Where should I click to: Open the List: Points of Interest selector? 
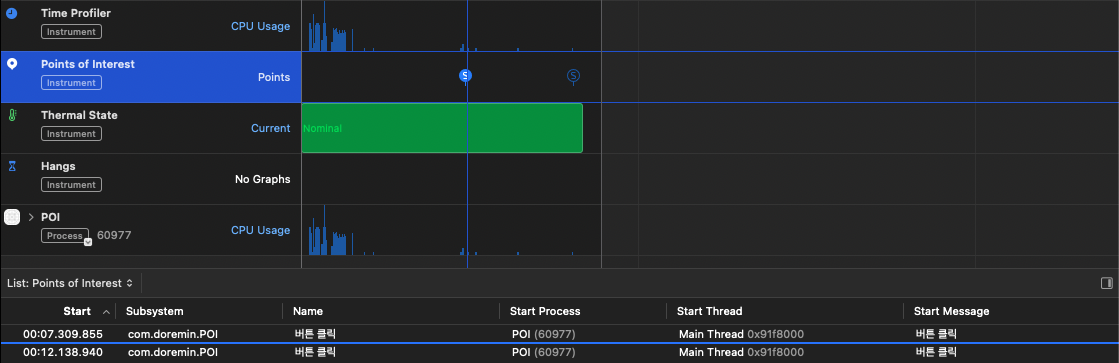point(70,283)
